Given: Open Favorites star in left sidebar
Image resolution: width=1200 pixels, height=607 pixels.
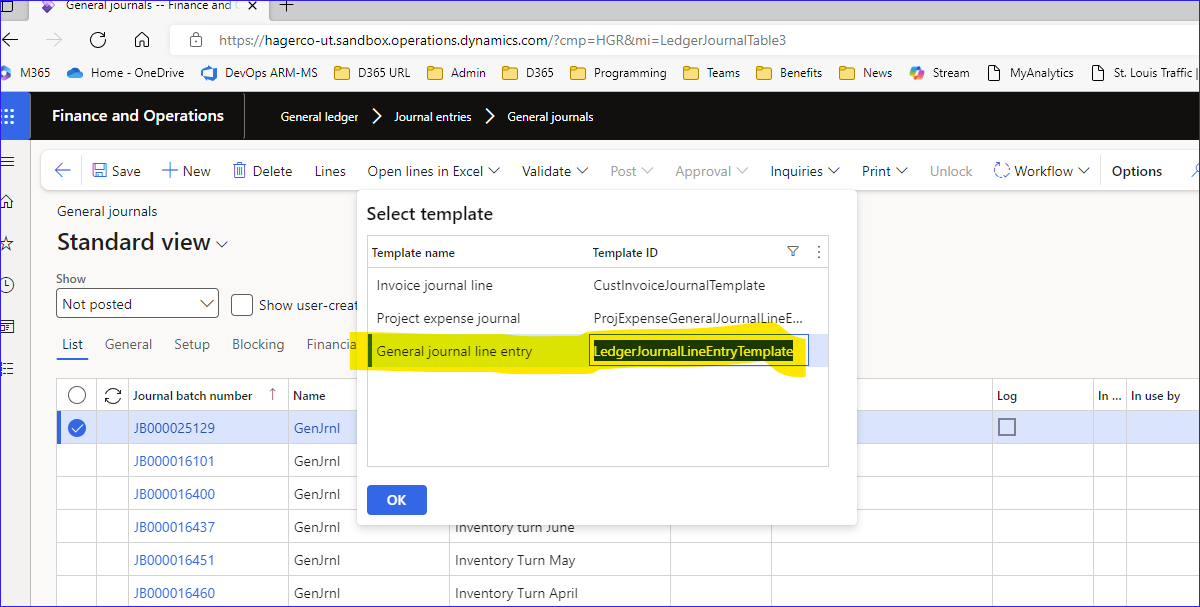Looking at the screenshot, I should [7, 243].
